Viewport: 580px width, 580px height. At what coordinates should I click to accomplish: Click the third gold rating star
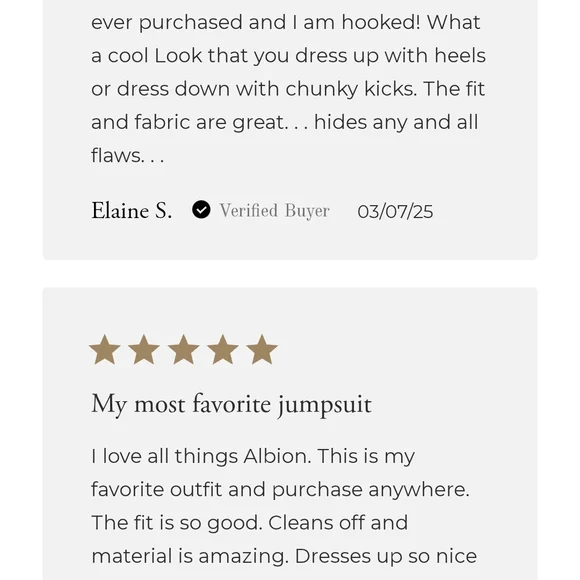[x=183, y=350]
